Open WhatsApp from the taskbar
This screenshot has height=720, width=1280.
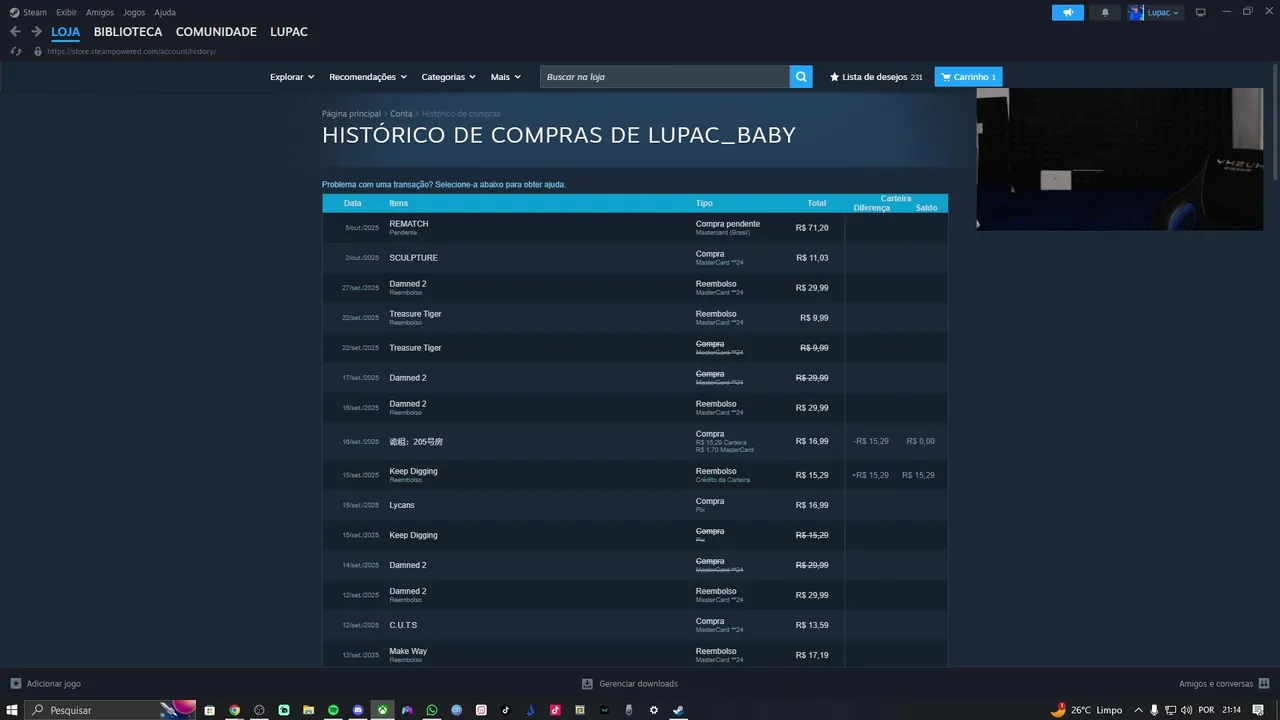[432, 710]
